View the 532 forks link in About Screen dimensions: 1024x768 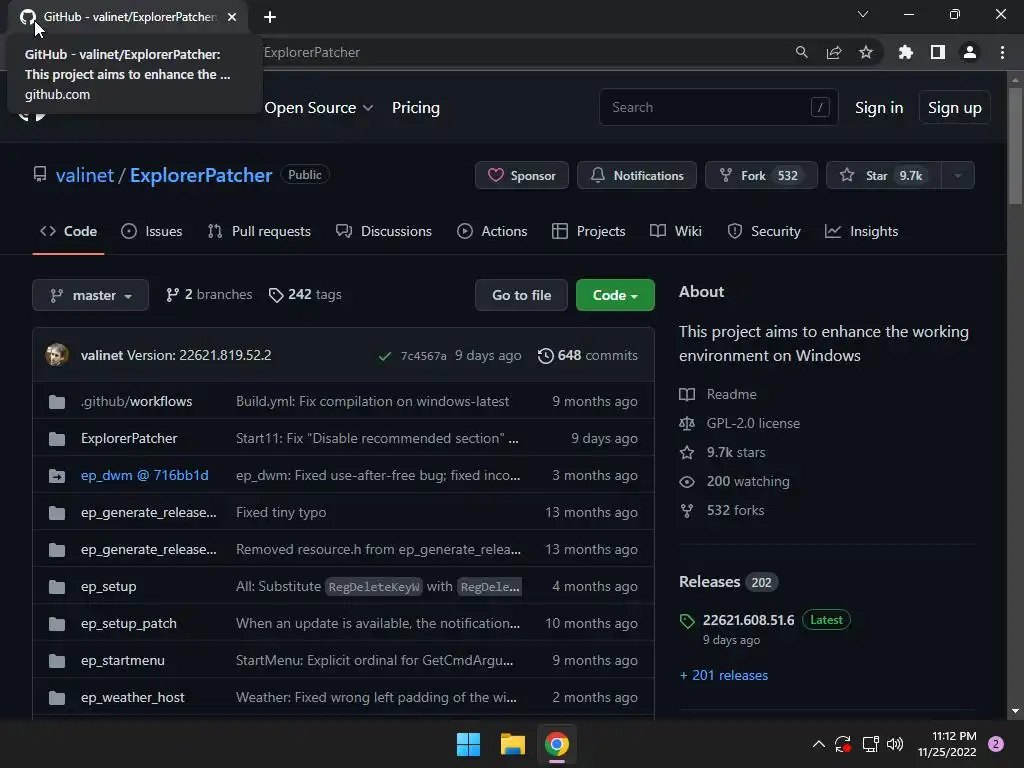pos(722,511)
